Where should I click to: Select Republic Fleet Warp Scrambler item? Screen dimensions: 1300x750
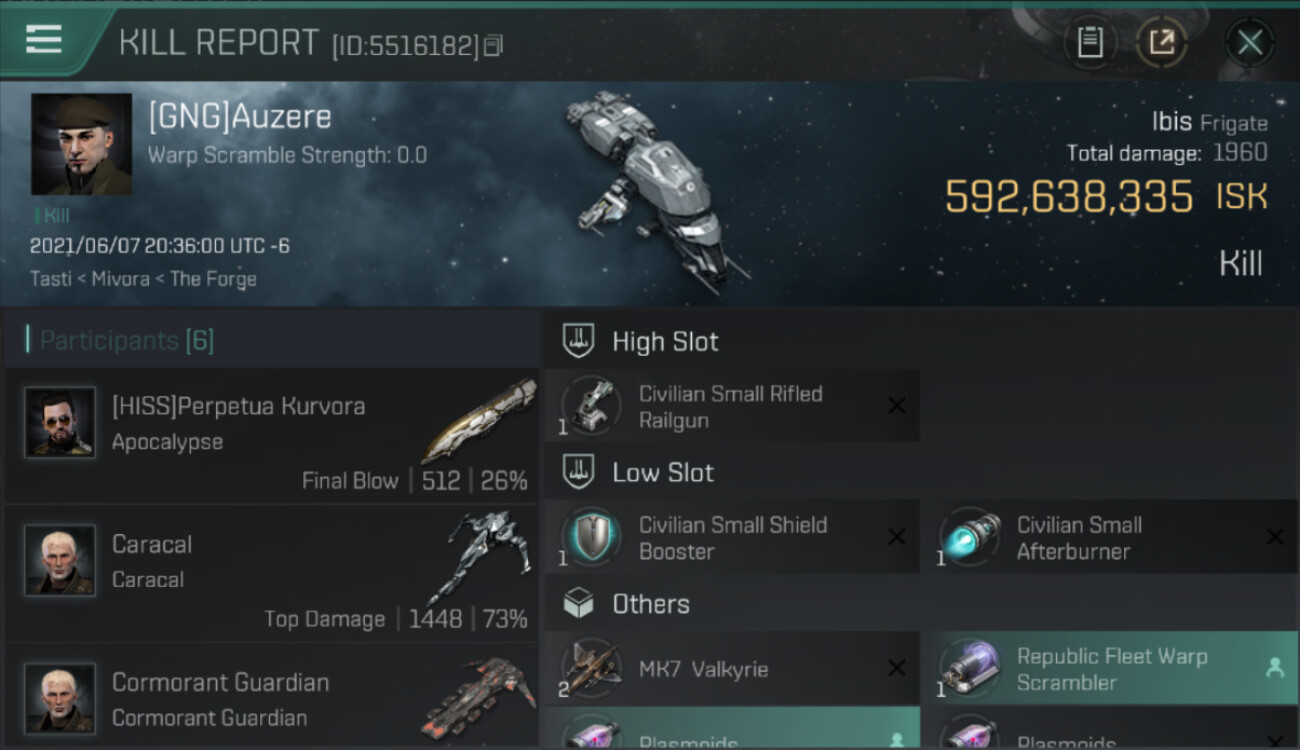tap(1110, 668)
